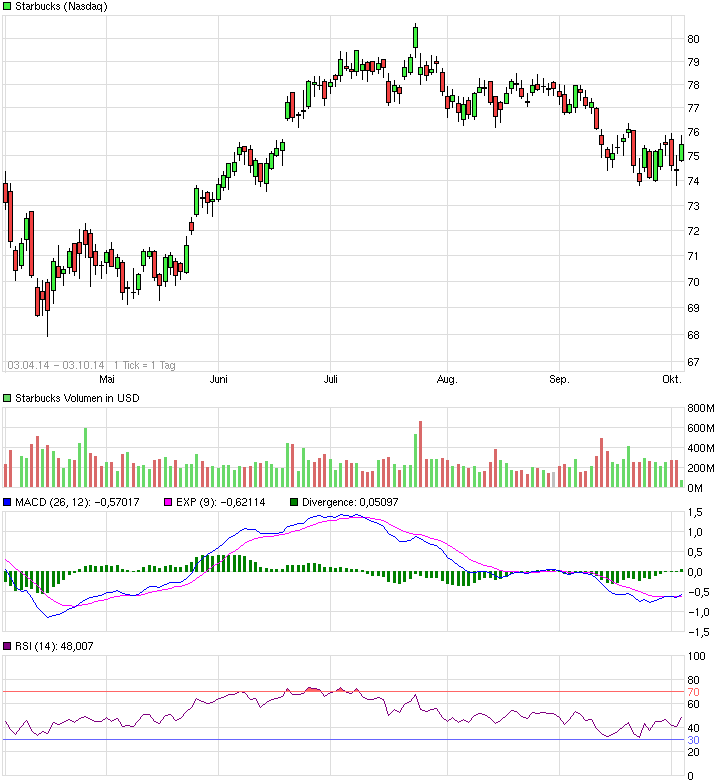Click the 800M volume axis label

(x=701, y=408)
